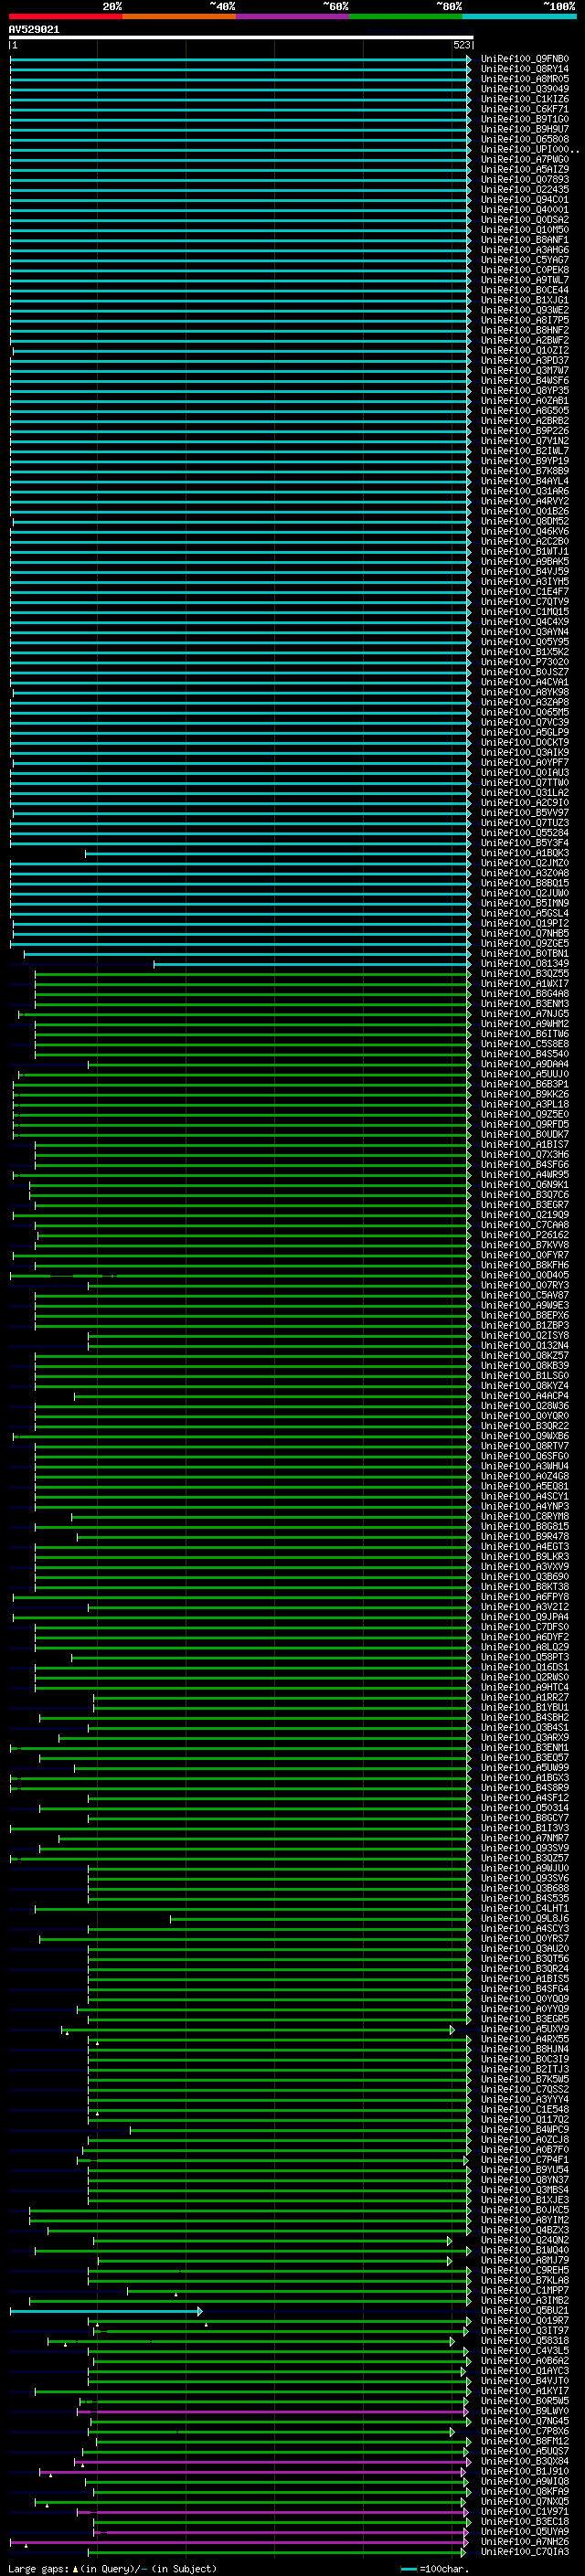Select hit label UniRef100_Q9JPA4
The image size is (585, 2576).
click(525, 1617)
